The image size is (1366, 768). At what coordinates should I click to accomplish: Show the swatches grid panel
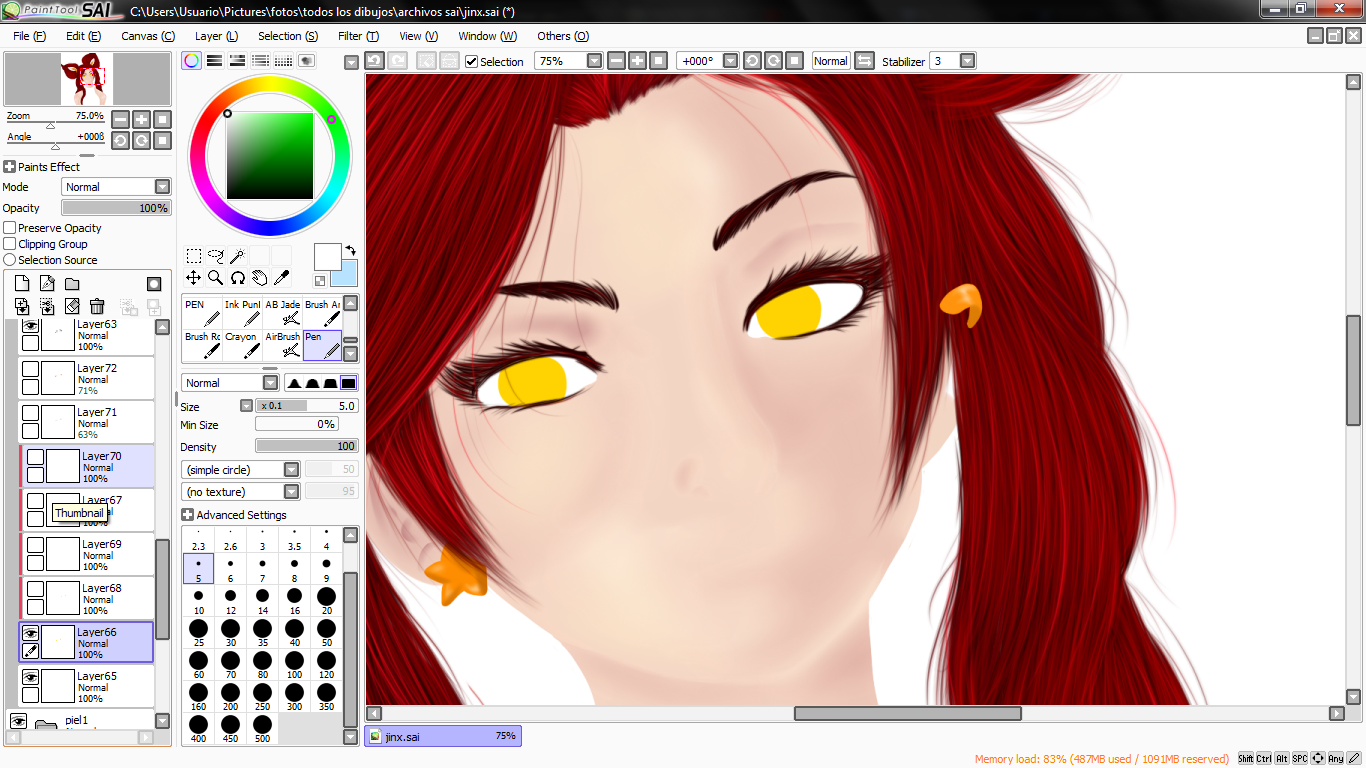tap(283, 61)
